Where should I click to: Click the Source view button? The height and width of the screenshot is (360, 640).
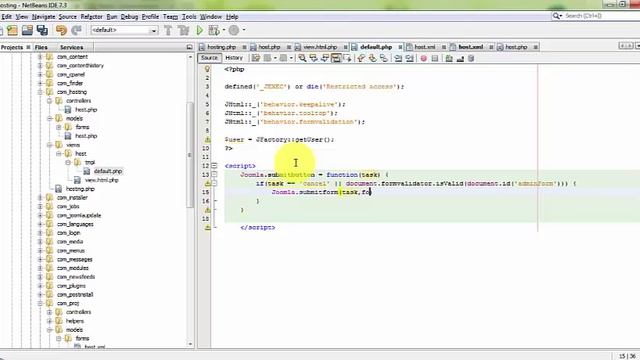point(209,58)
